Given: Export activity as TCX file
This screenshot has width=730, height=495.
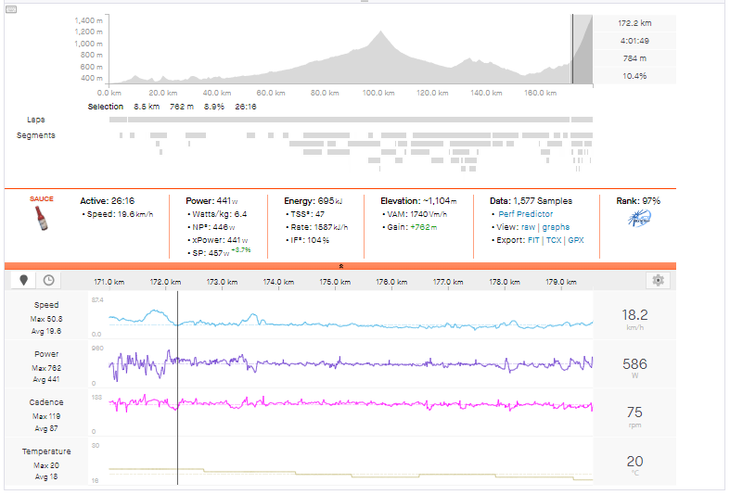Looking at the screenshot, I should pos(555,240).
